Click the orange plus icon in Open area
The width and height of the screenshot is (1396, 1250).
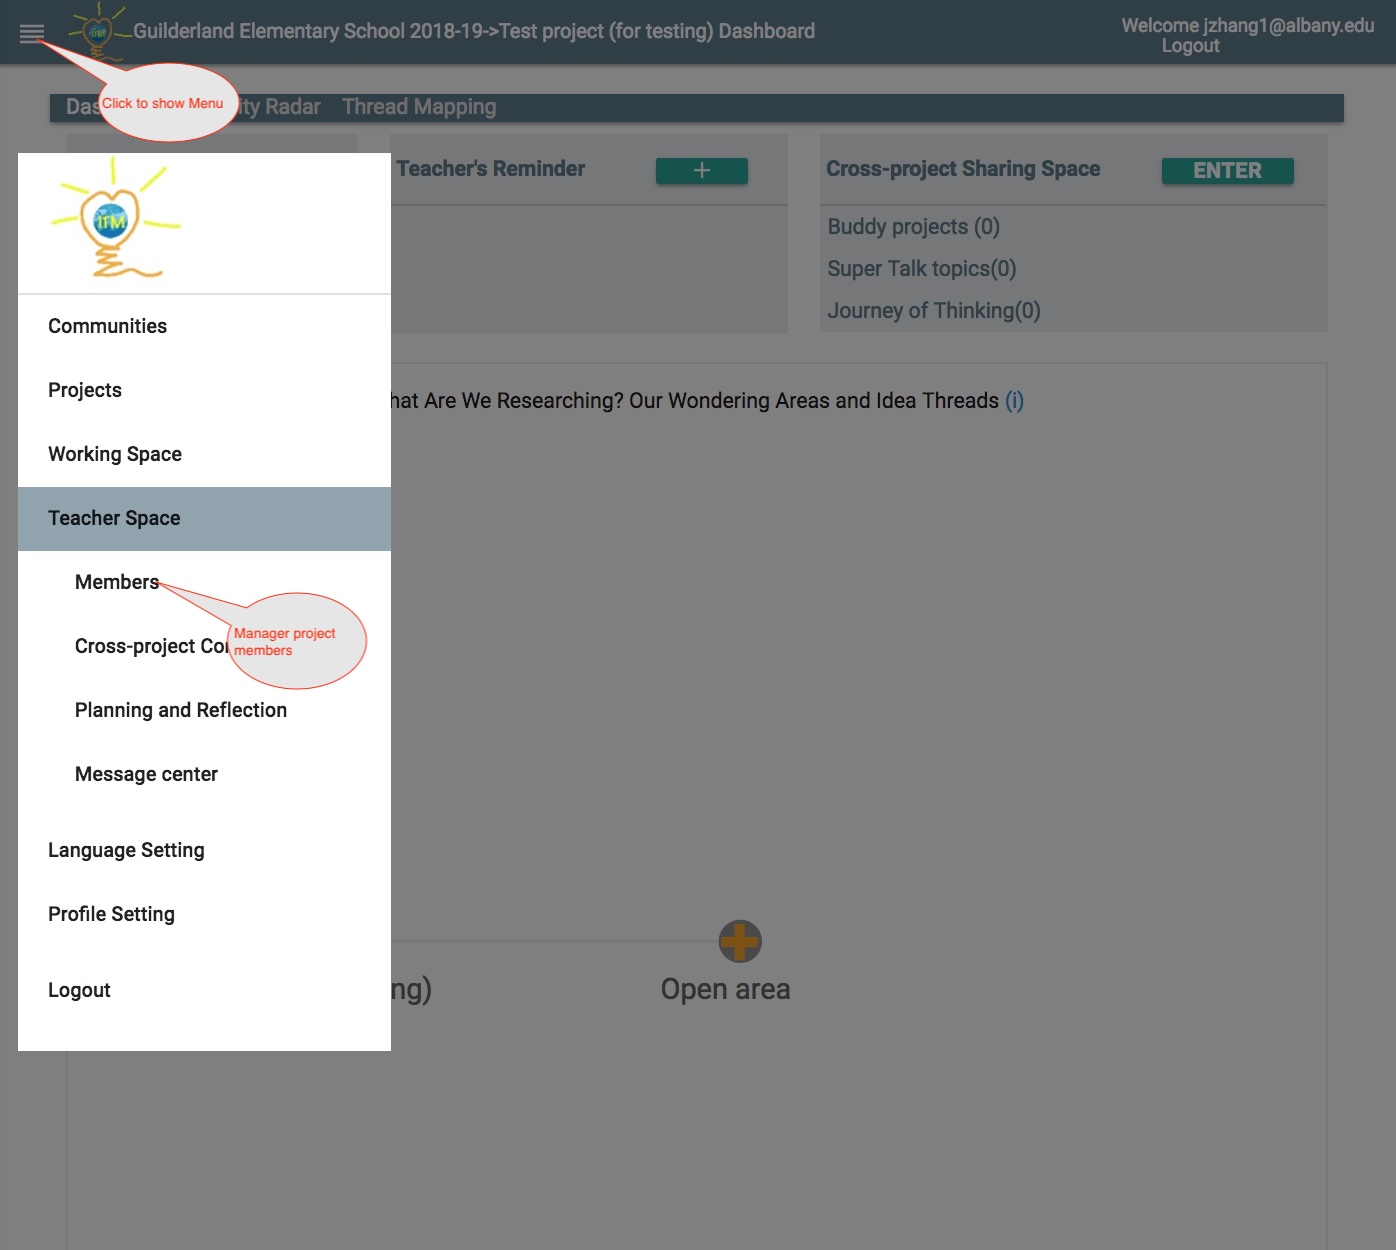(x=740, y=941)
